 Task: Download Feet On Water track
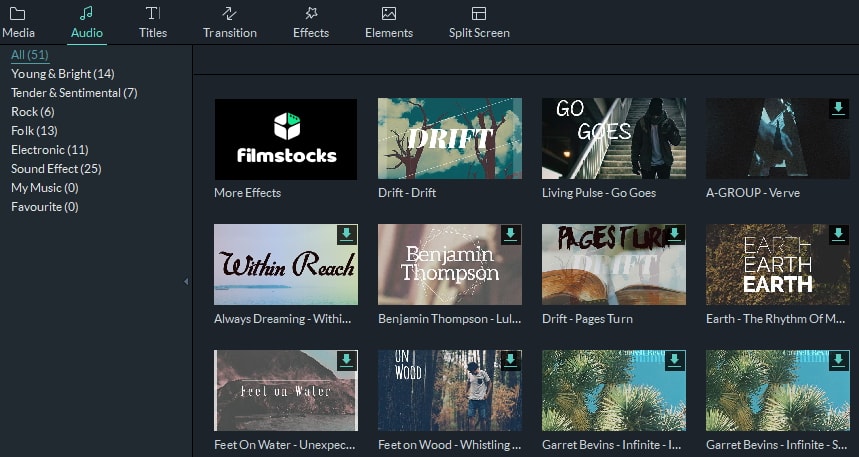[347, 361]
